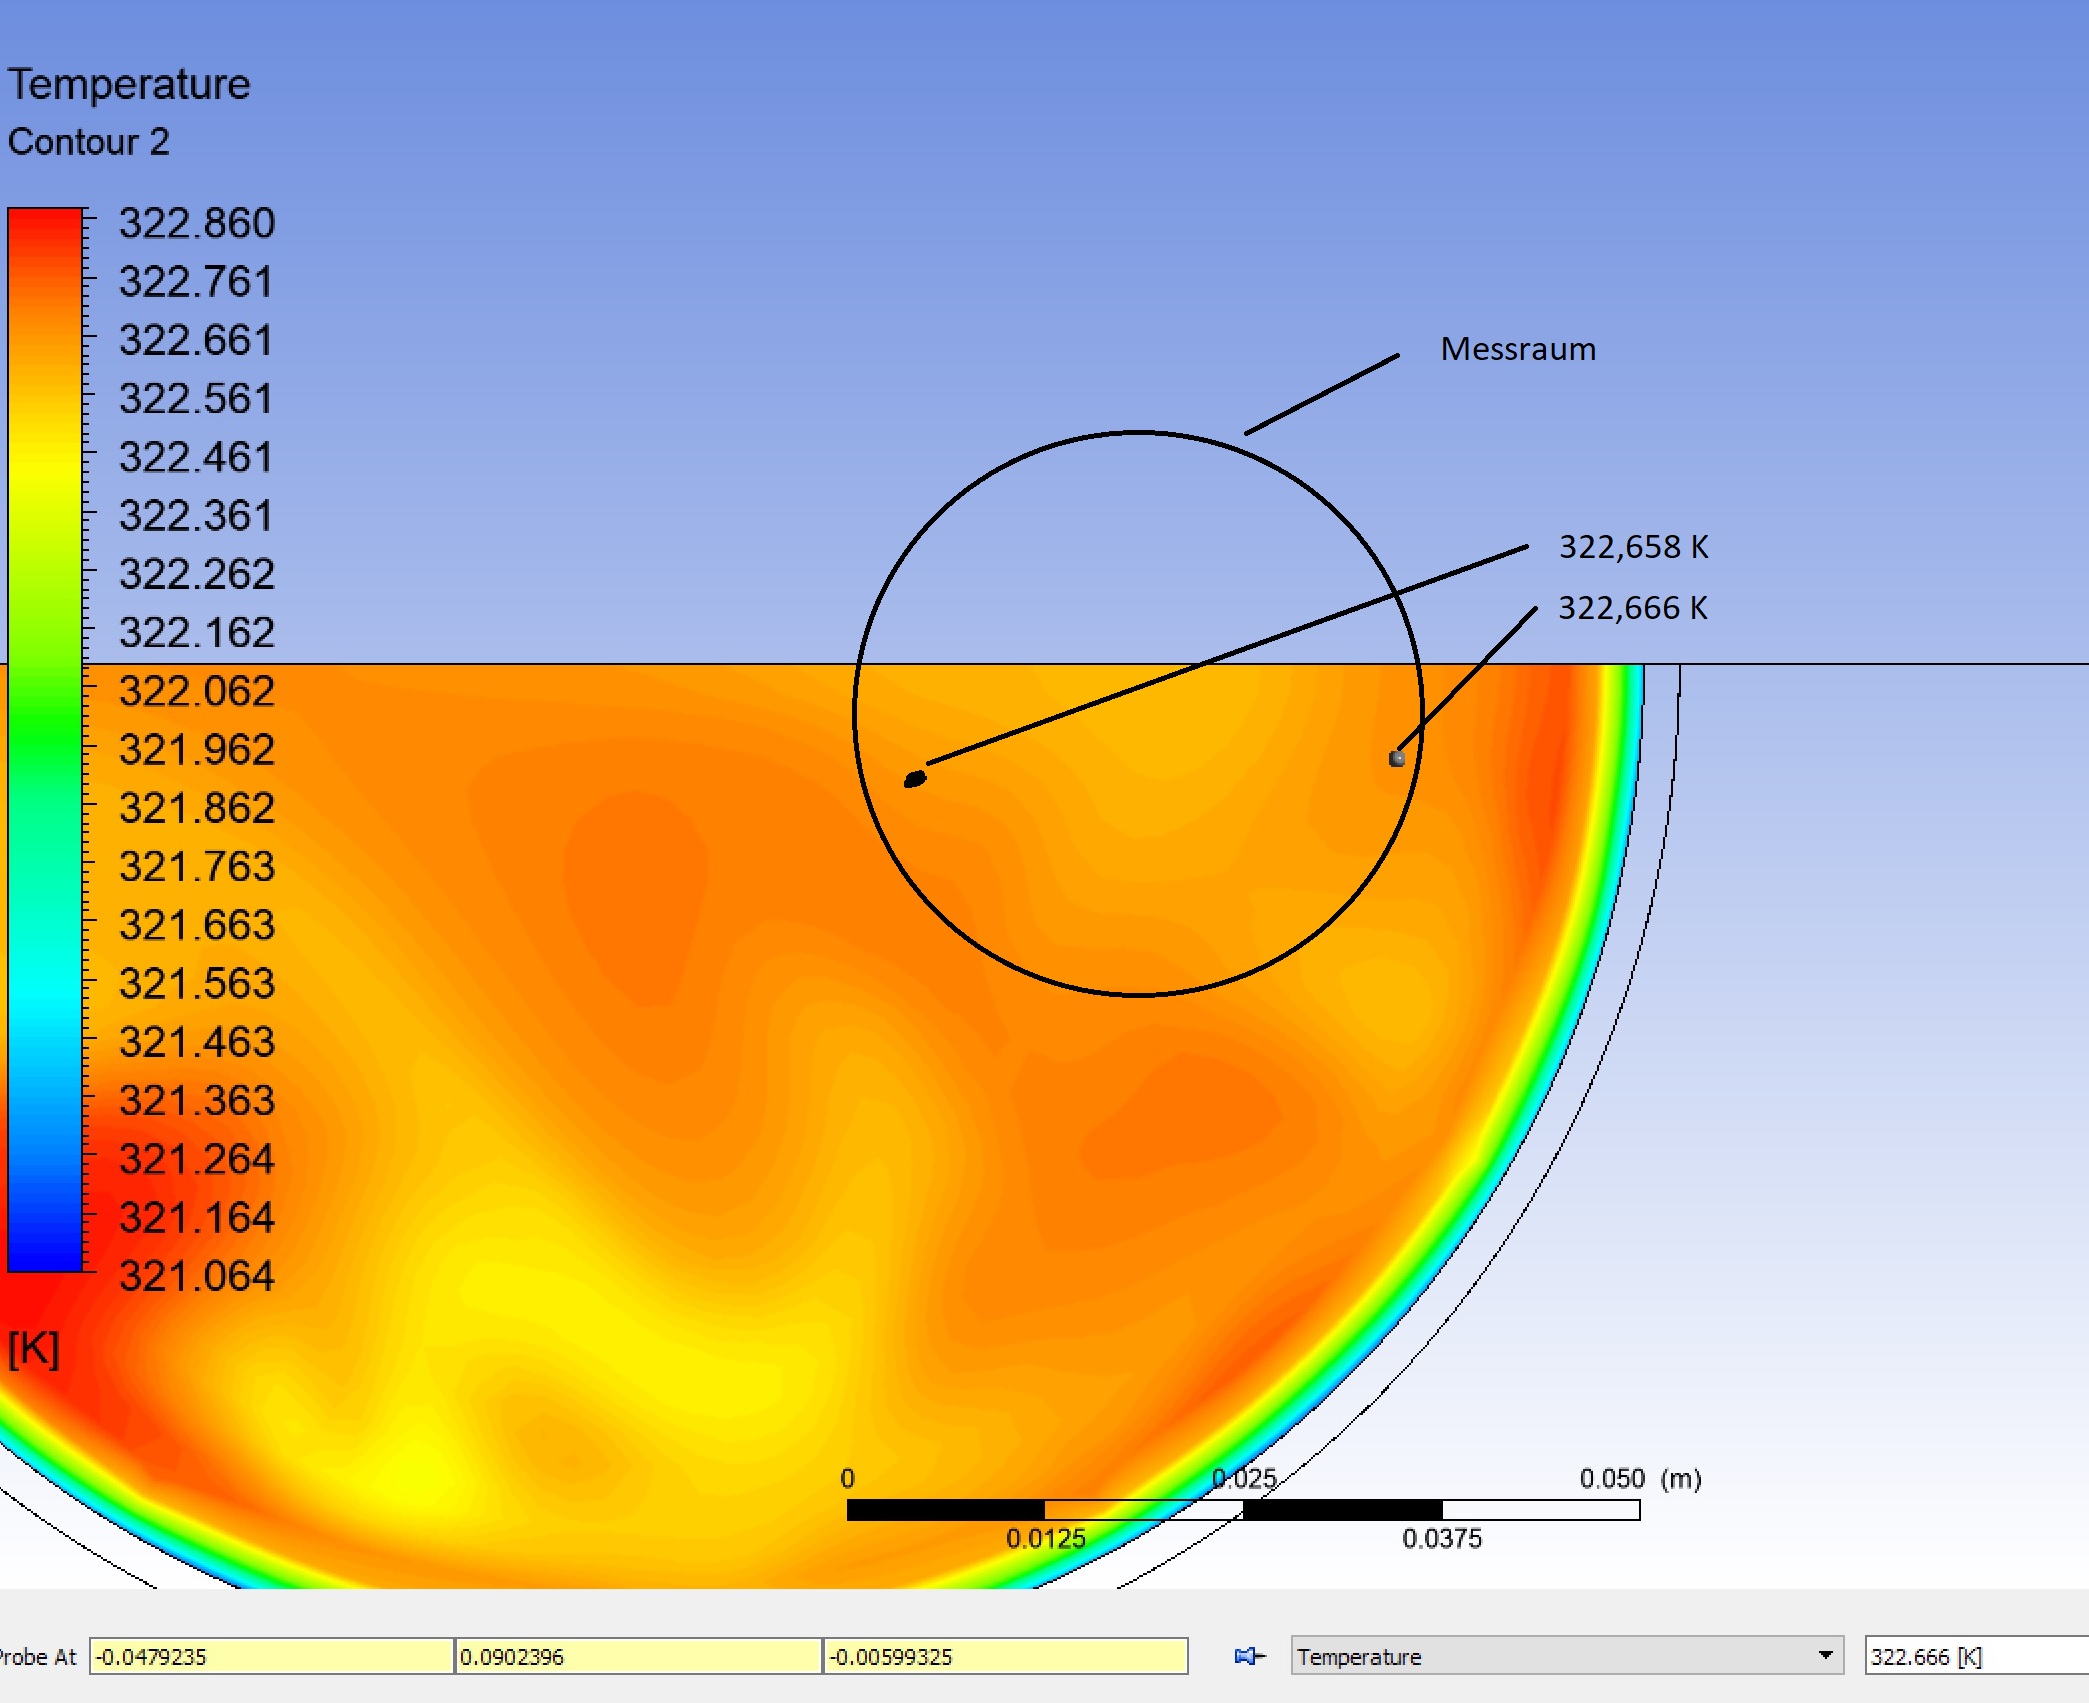Click the 322,666 K annotation text
The image size is (2089, 1703).
coord(1632,608)
